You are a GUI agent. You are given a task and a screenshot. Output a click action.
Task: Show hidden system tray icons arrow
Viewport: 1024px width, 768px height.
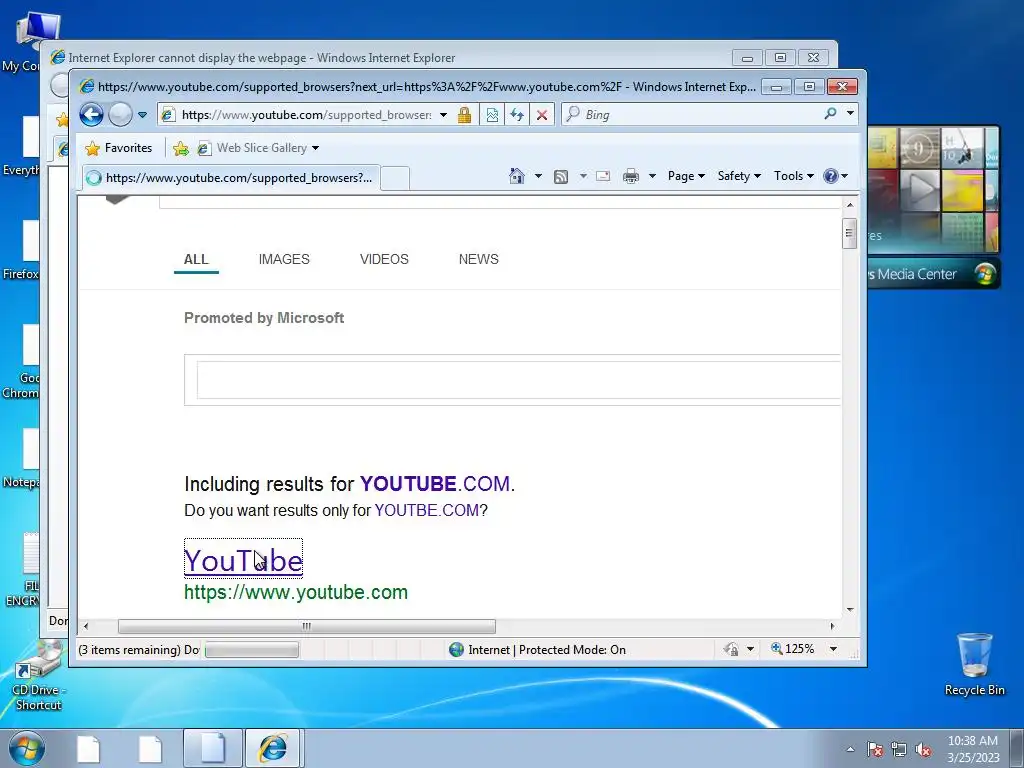[850, 749]
